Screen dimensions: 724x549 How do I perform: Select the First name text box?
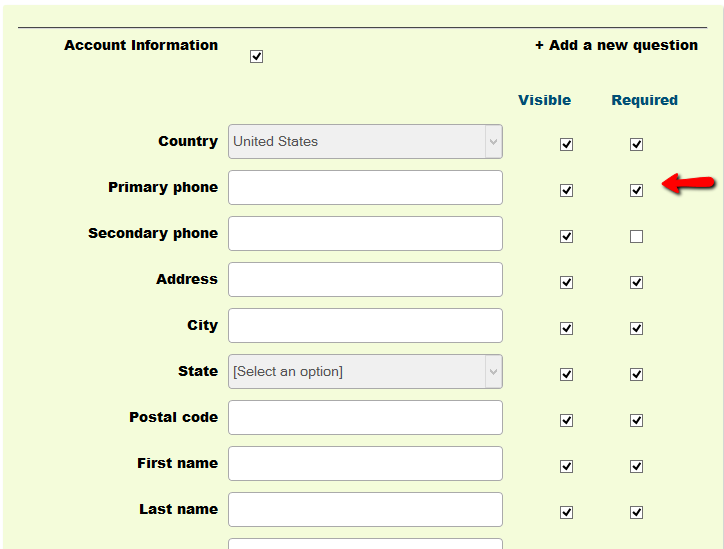pos(365,464)
